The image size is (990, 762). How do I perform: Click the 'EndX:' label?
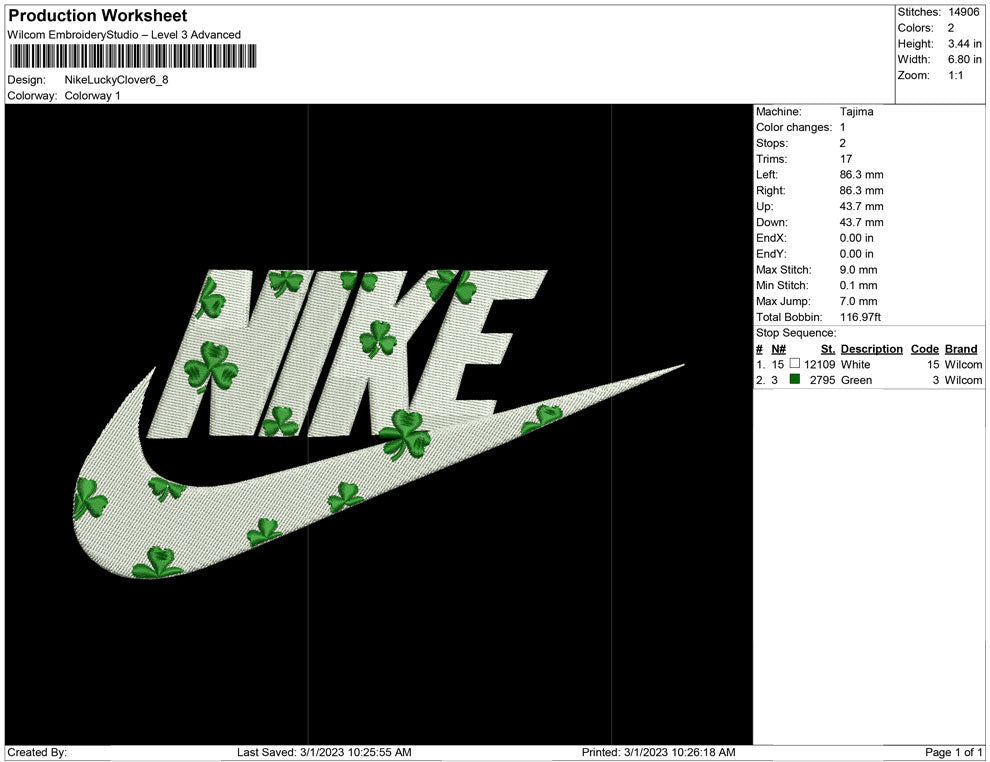pos(771,238)
